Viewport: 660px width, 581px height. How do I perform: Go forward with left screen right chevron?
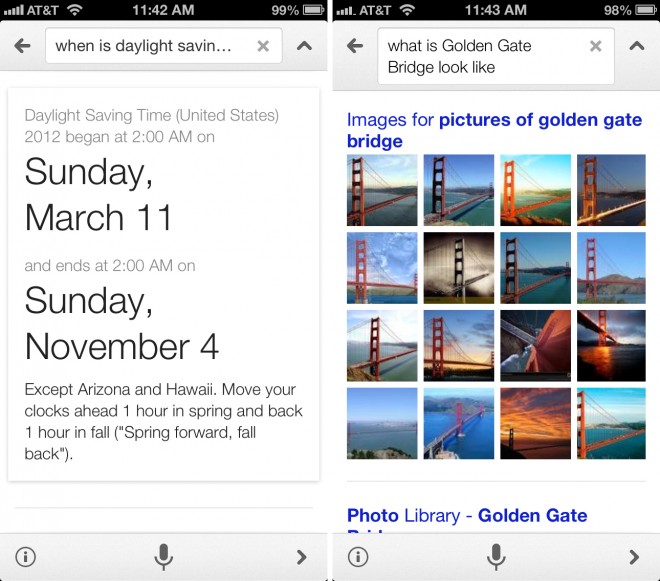pos(301,557)
